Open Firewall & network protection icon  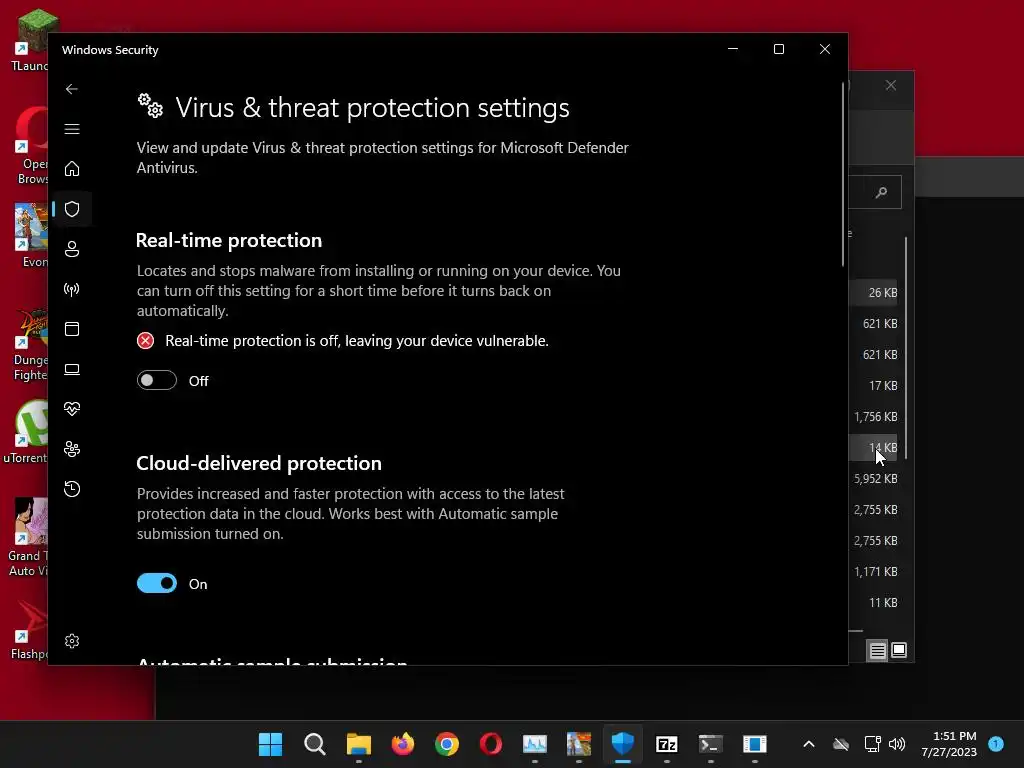click(72, 289)
